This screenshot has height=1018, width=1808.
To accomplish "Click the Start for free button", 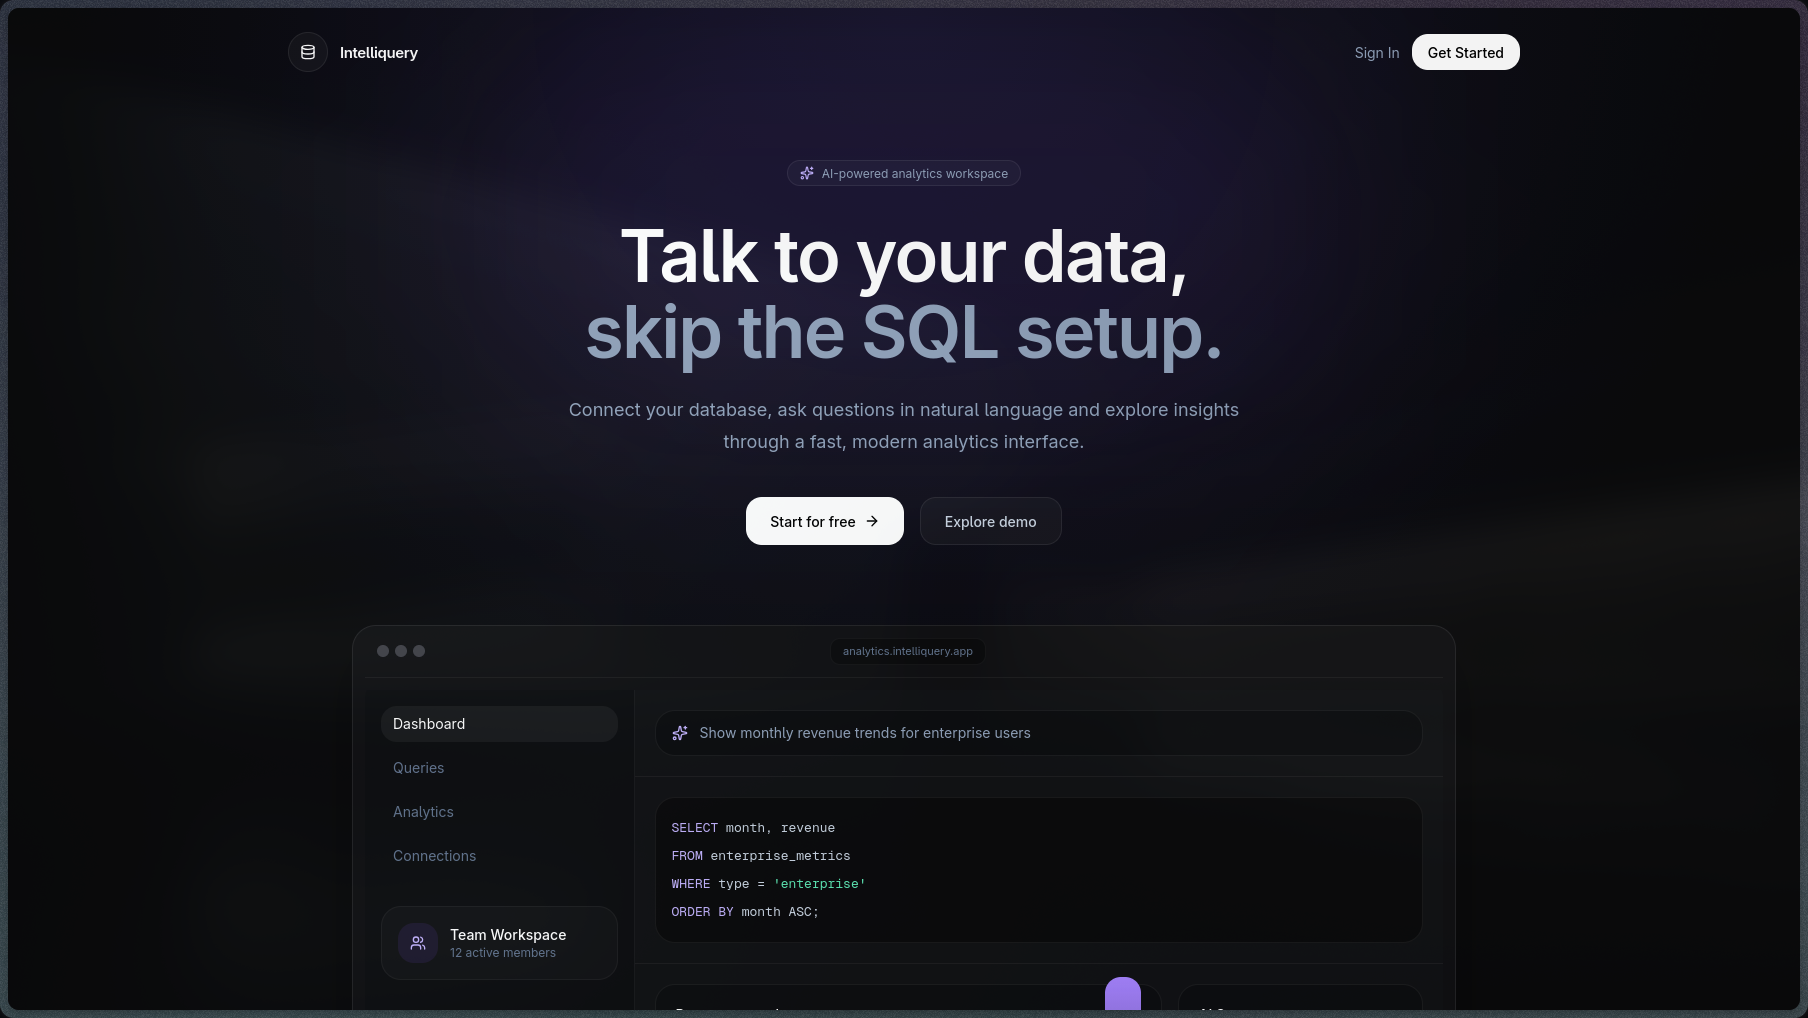I will pos(825,521).
